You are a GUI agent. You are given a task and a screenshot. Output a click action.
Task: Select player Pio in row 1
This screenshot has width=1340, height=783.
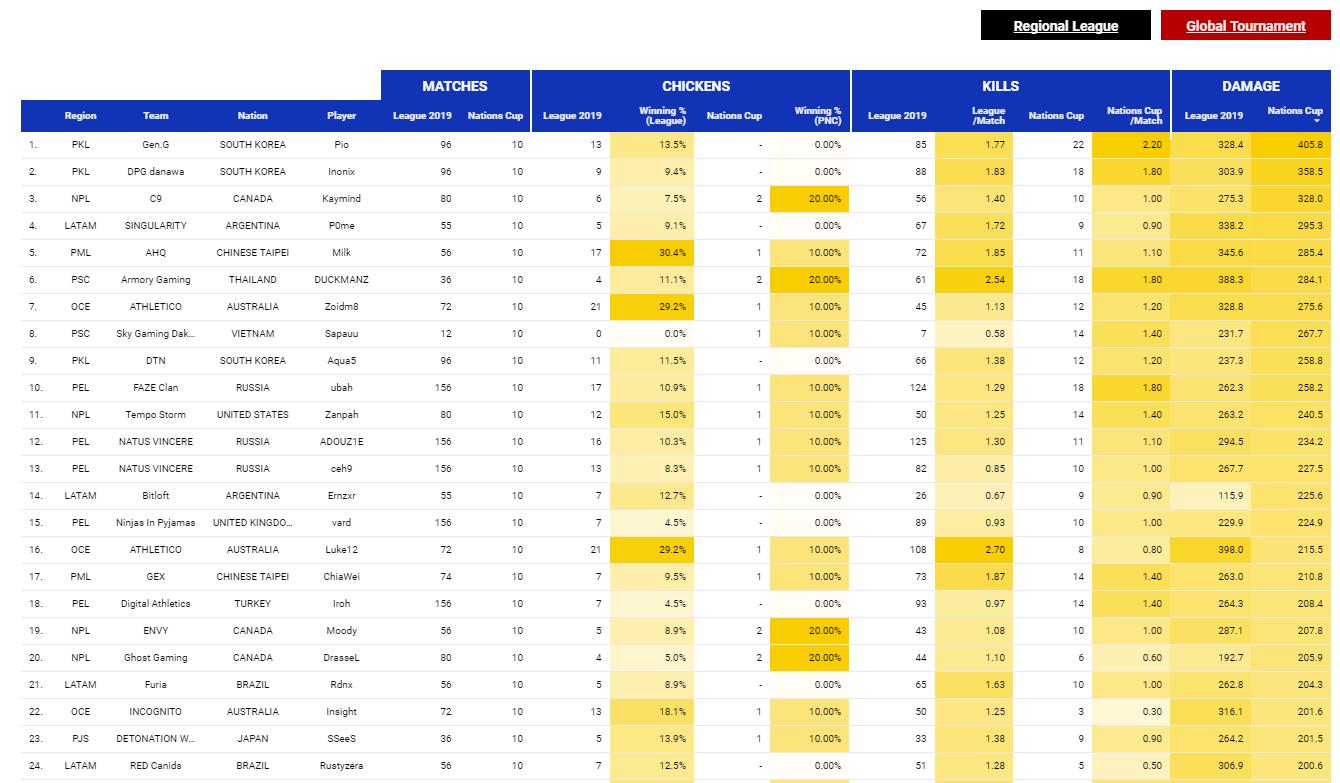point(341,145)
